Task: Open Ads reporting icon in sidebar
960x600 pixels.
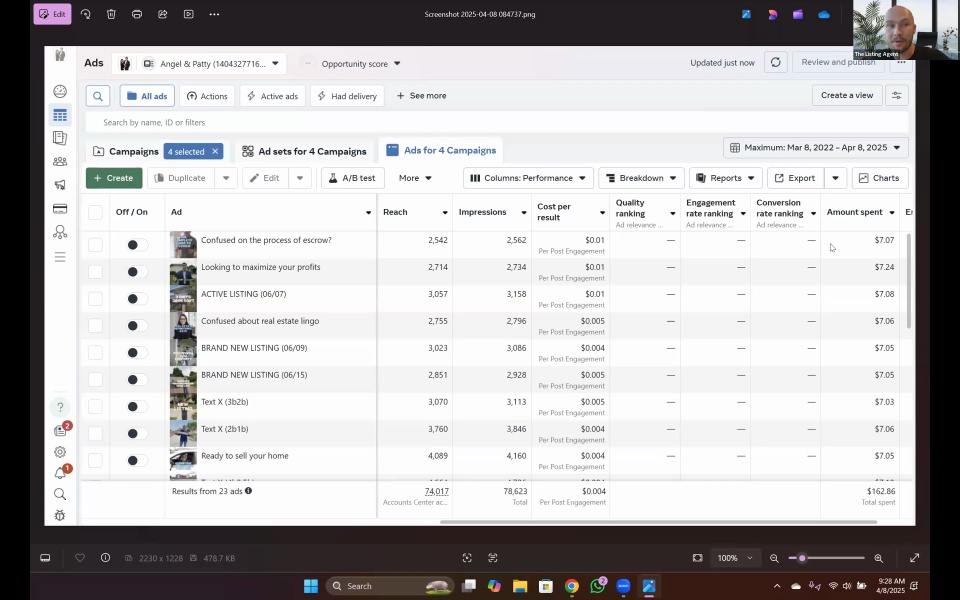Action: pos(60,138)
